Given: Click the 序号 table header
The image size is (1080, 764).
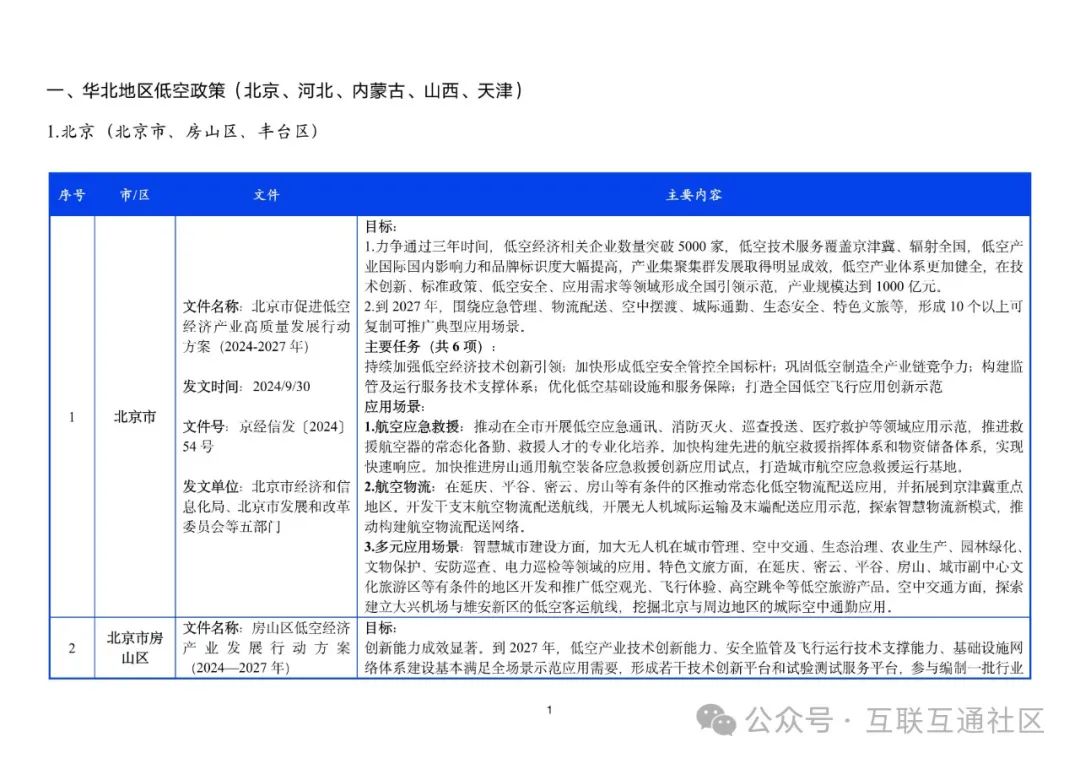Looking at the screenshot, I should (x=72, y=195).
